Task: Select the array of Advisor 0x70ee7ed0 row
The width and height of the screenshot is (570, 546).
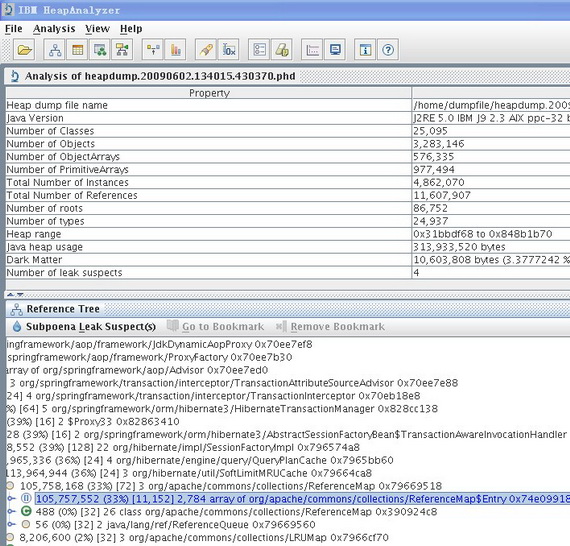Action: coord(137,370)
